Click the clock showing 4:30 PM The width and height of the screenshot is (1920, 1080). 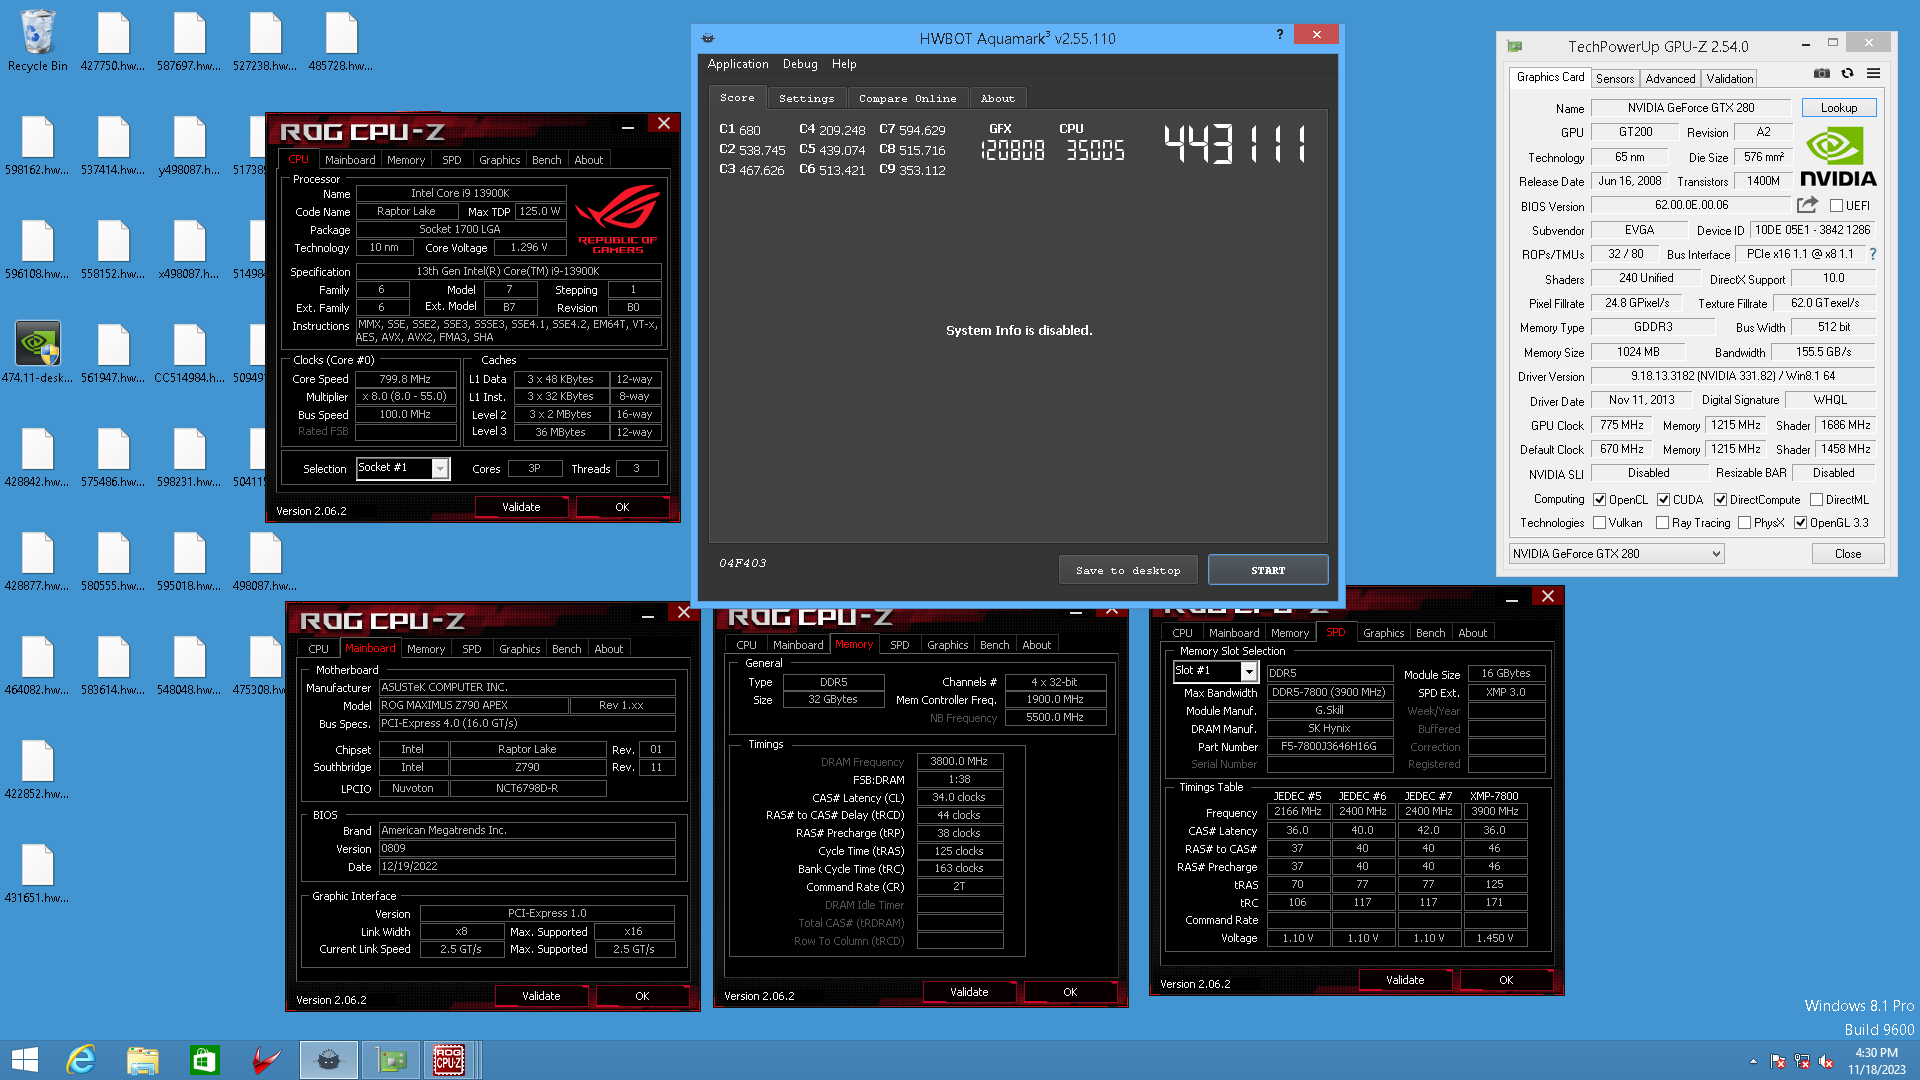pyautogui.click(x=1876, y=1053)
